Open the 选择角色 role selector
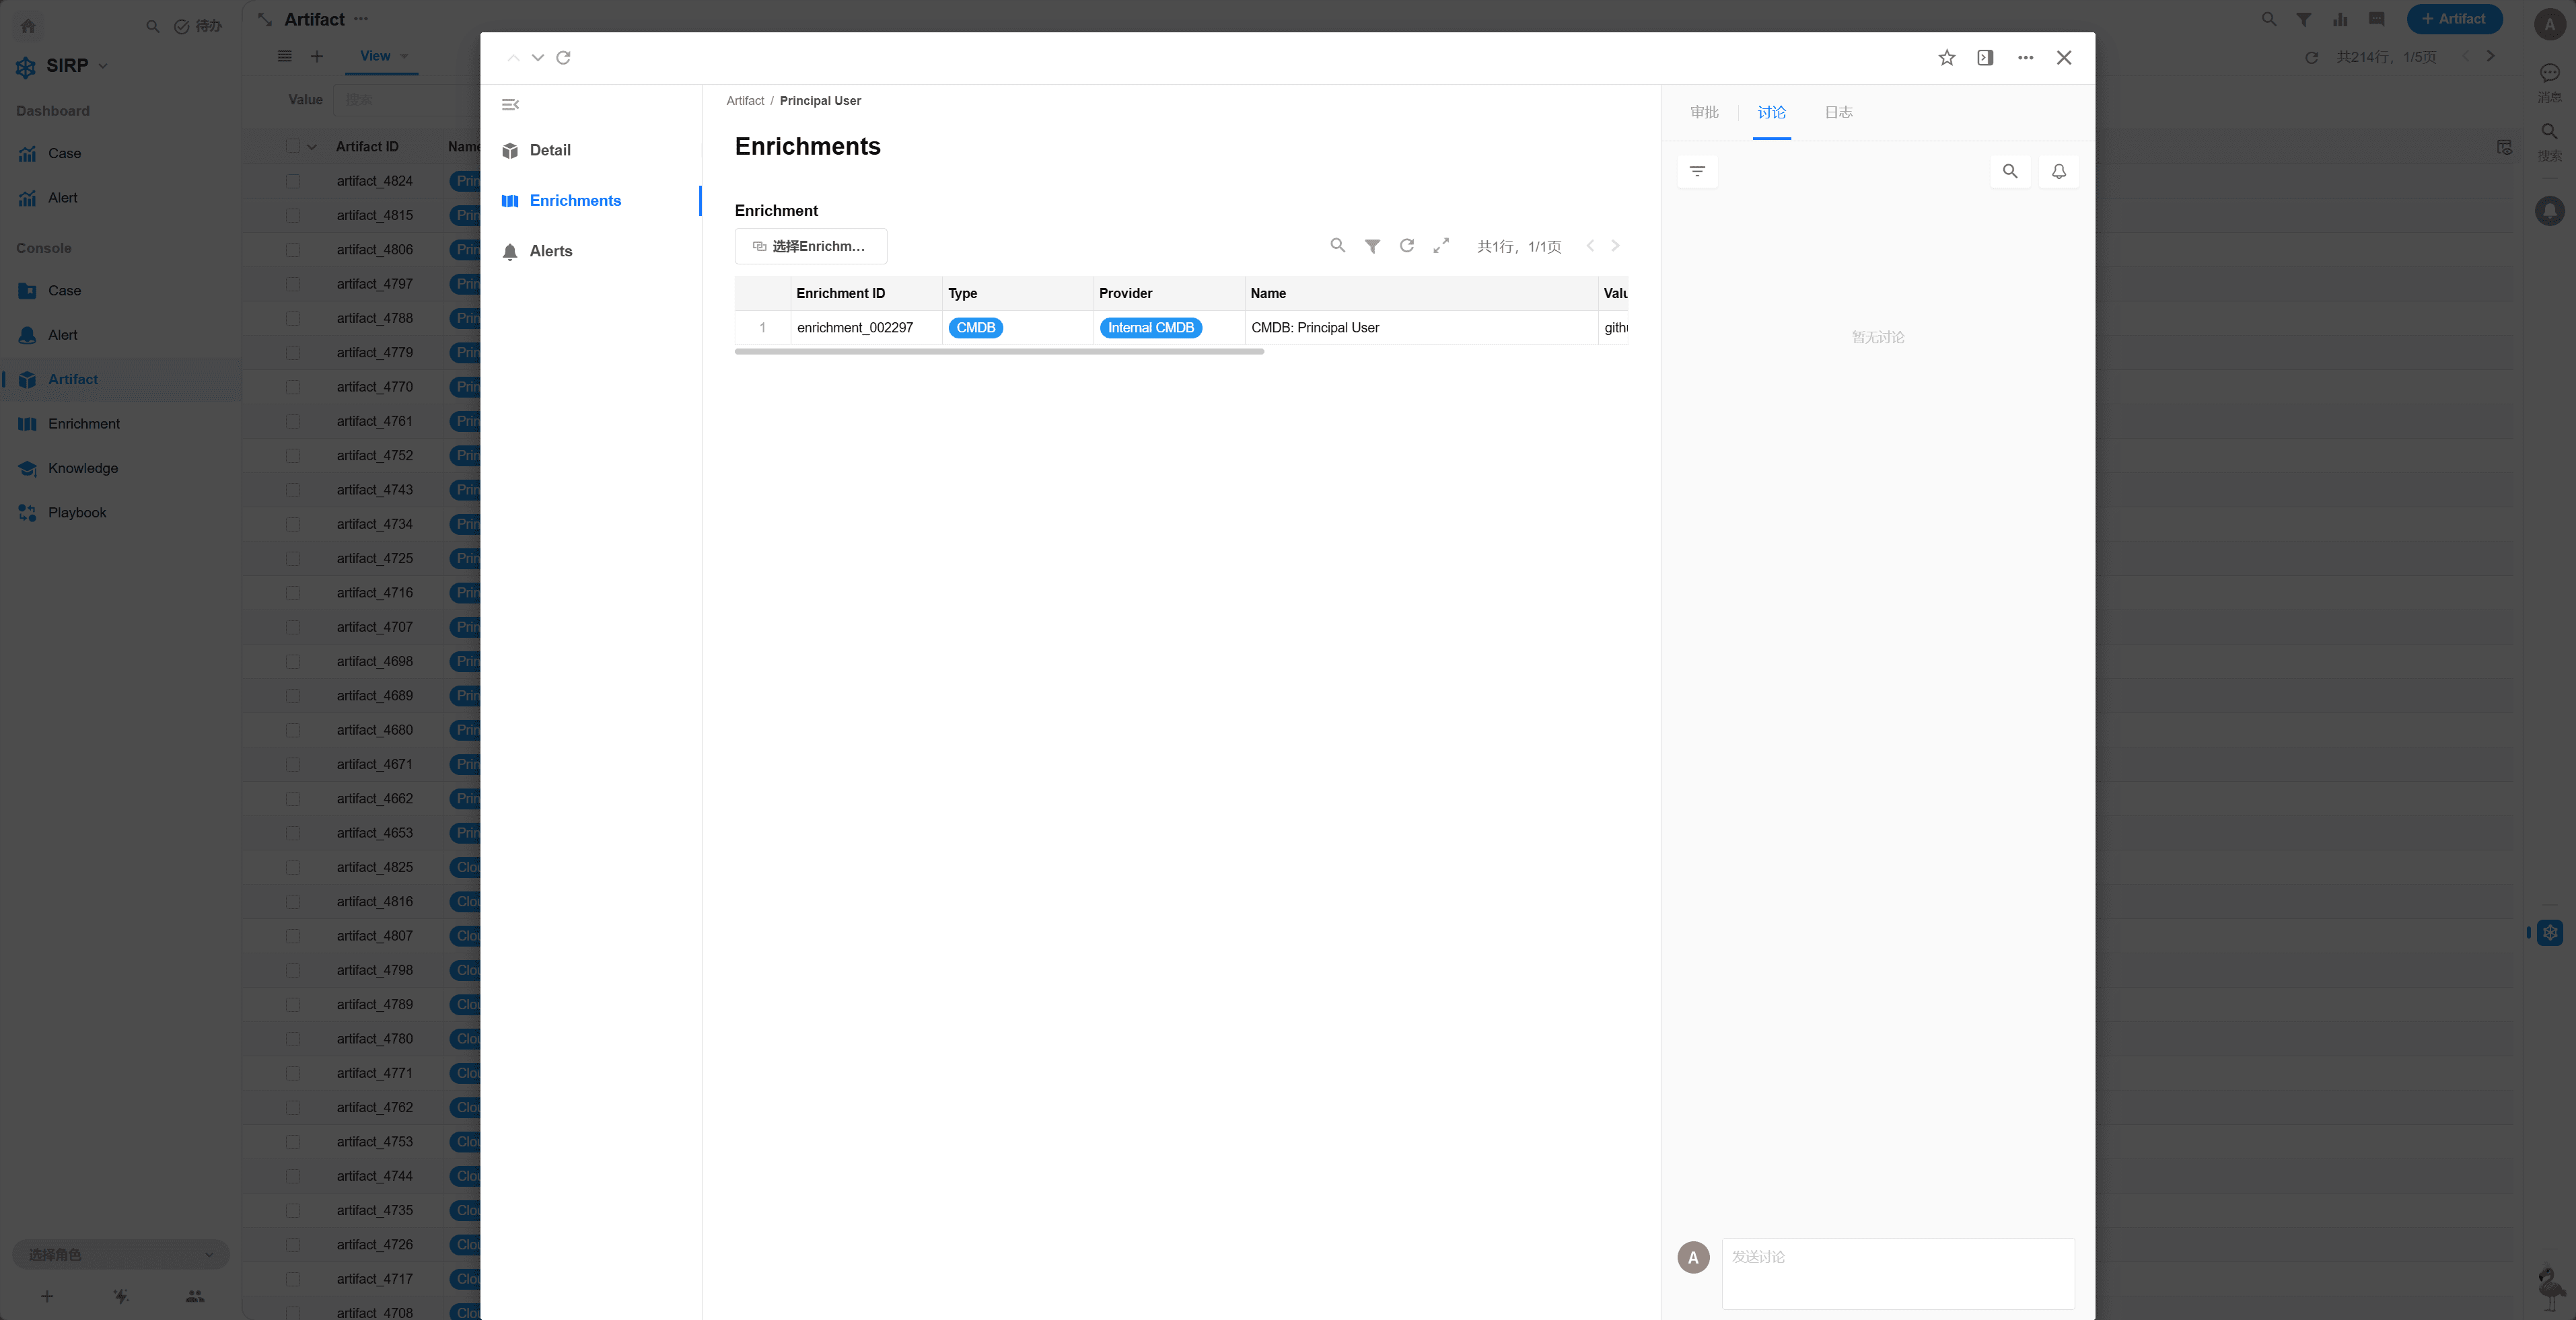 coord(121,1254)
